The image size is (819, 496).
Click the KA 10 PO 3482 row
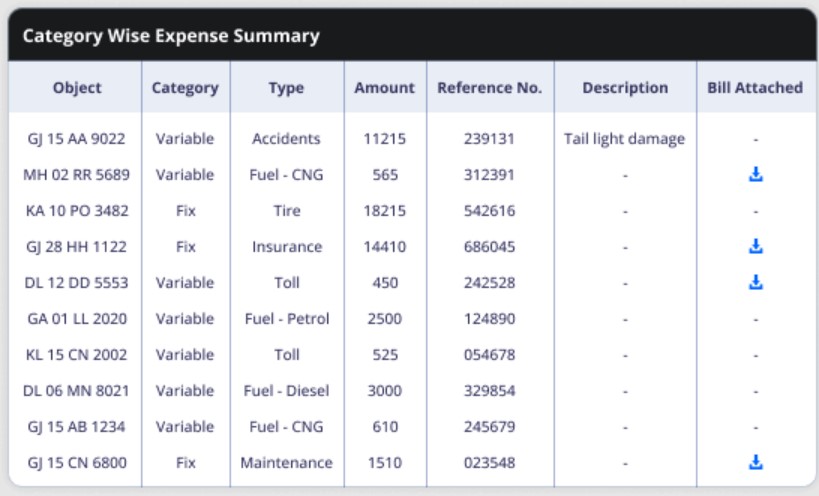(x=413, y=211)
